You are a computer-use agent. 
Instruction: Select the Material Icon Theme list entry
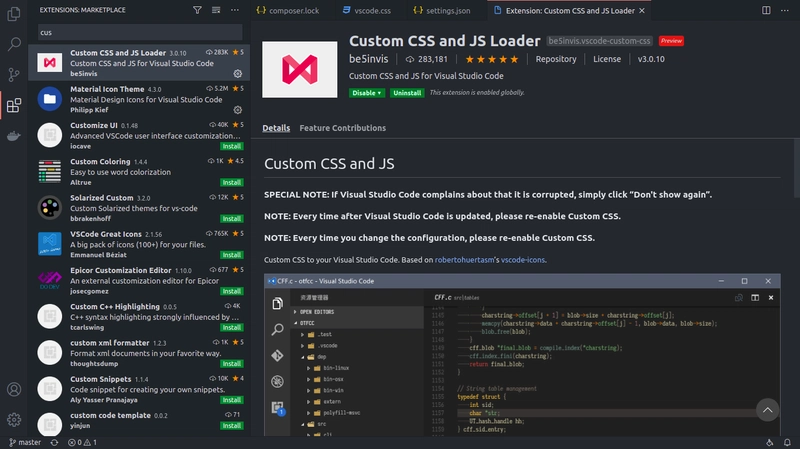pos(139,99)
